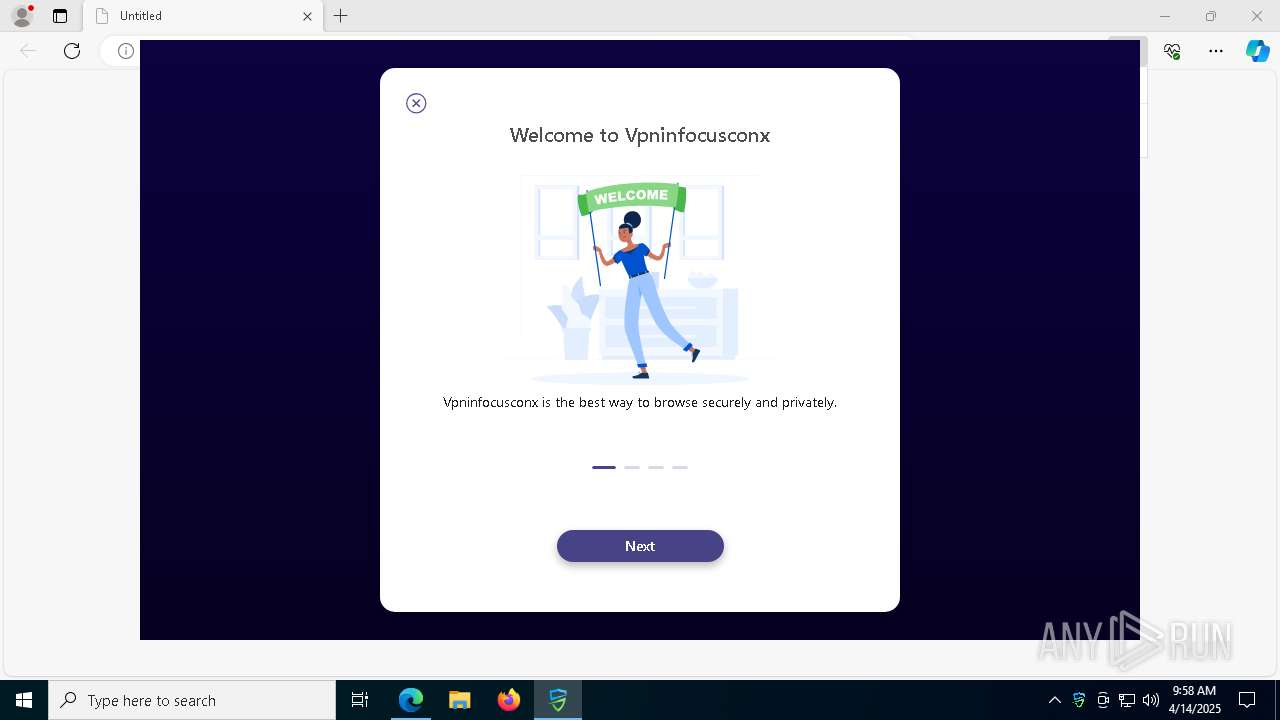Jump to the fourth onboarding page indicator
This screenshot has width=1280, height=720.
click(x=680, y=467)
